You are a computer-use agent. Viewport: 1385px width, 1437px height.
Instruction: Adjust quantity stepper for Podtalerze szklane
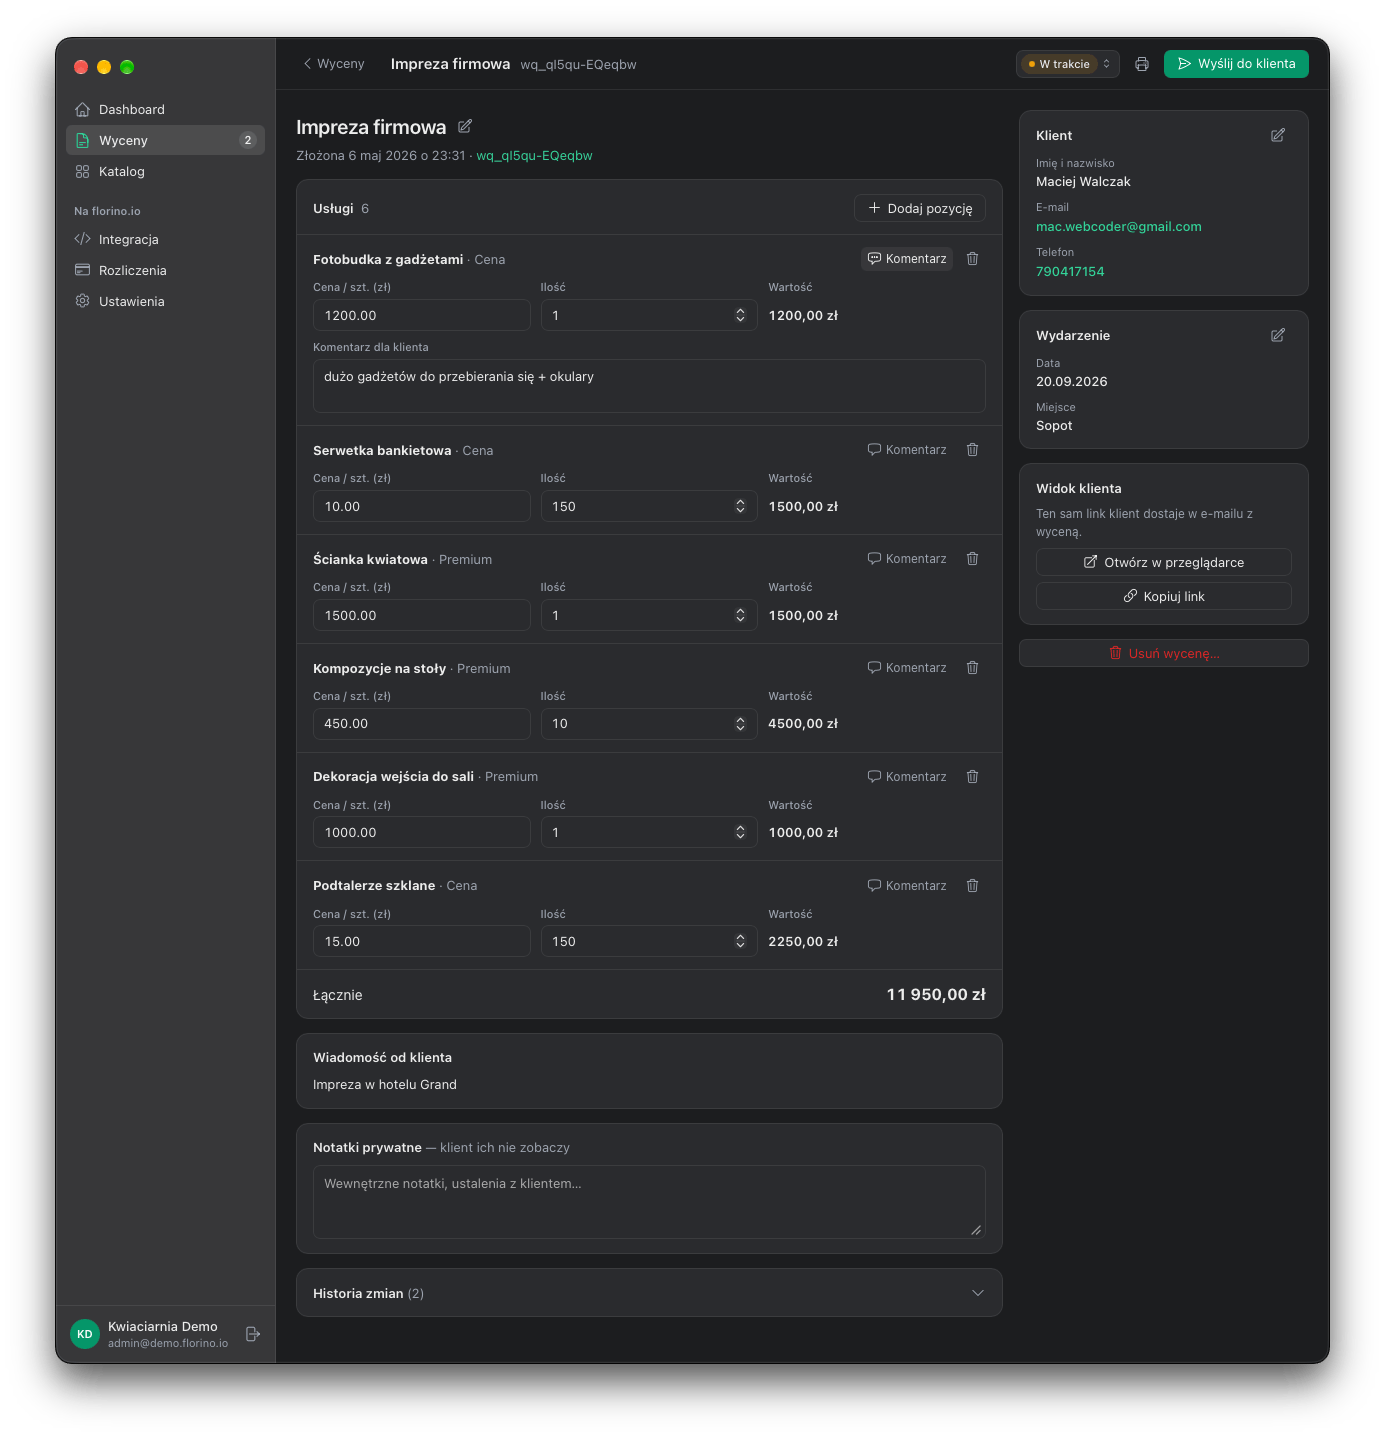[x=740, y=941]
